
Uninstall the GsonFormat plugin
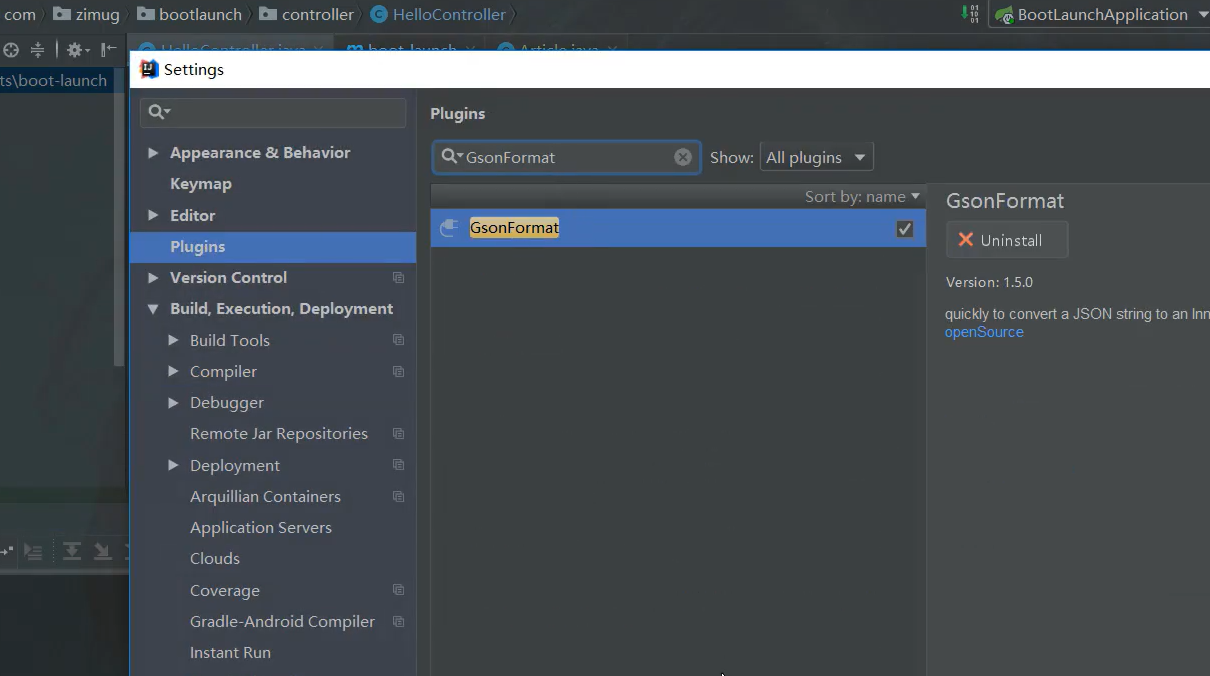coord(1007,240)
